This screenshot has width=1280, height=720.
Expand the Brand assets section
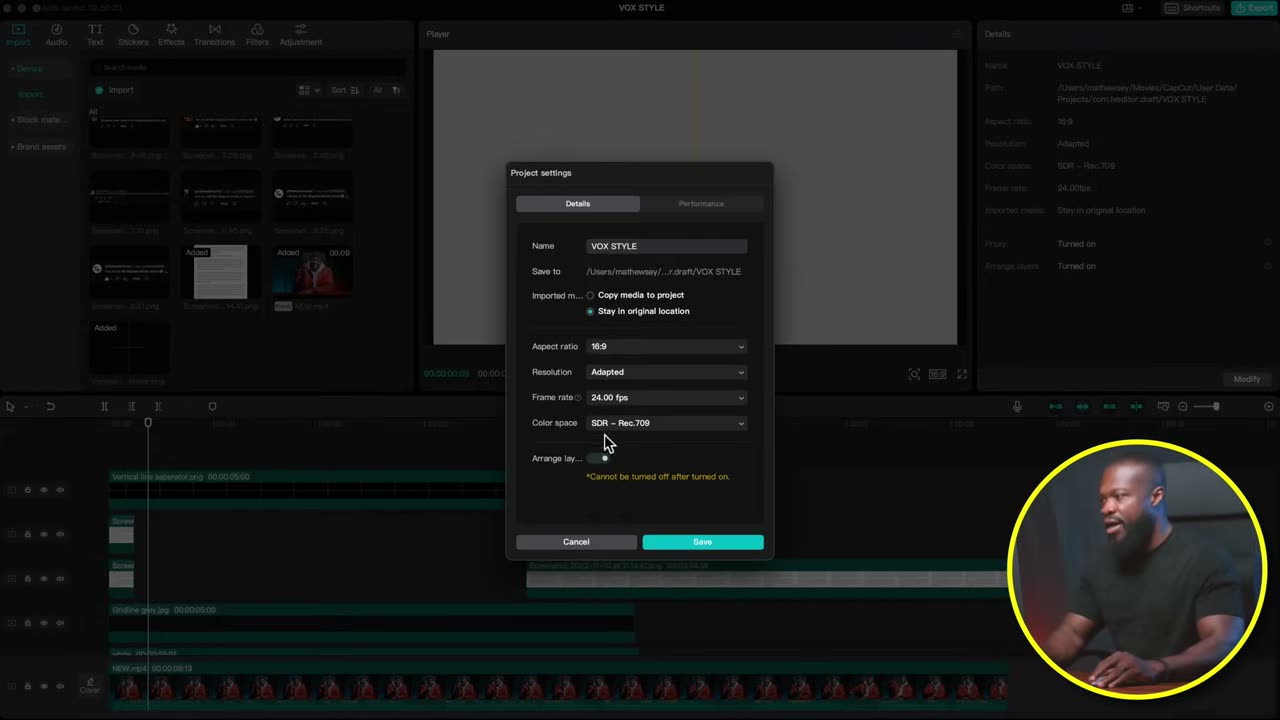38,147
